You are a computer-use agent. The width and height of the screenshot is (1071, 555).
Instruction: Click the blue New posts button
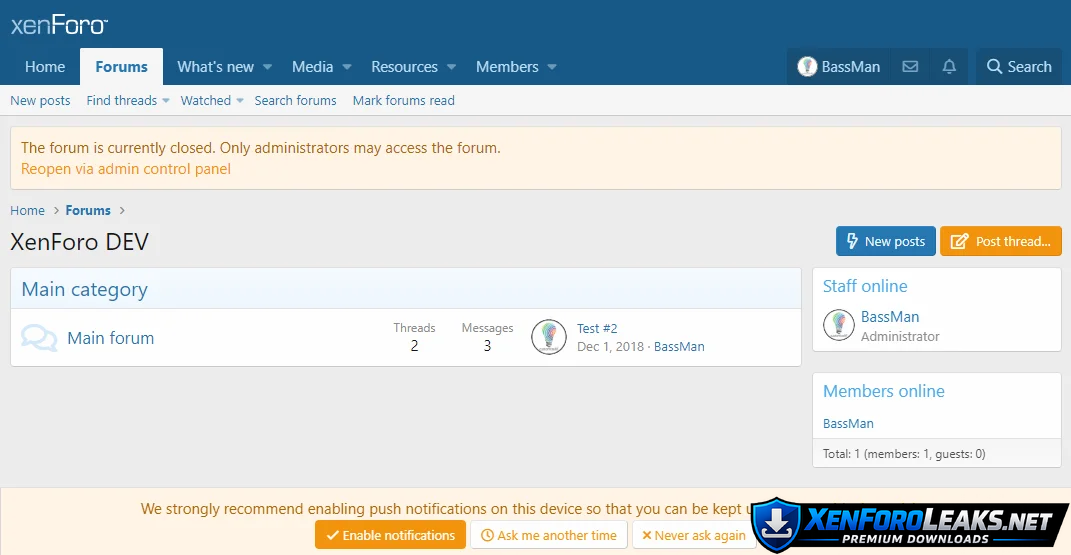click(885, 241)
